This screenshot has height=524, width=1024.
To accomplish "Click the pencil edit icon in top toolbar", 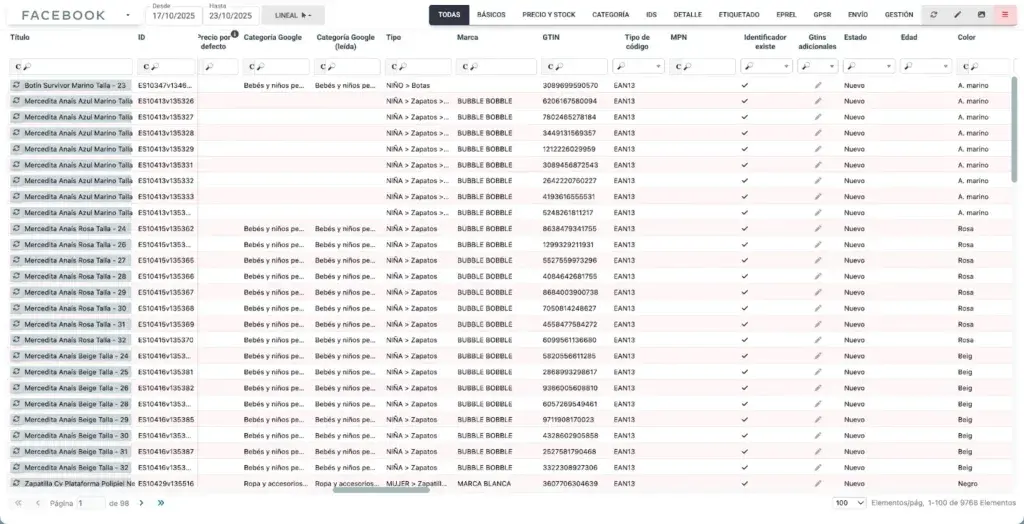I will click(957, 14).
